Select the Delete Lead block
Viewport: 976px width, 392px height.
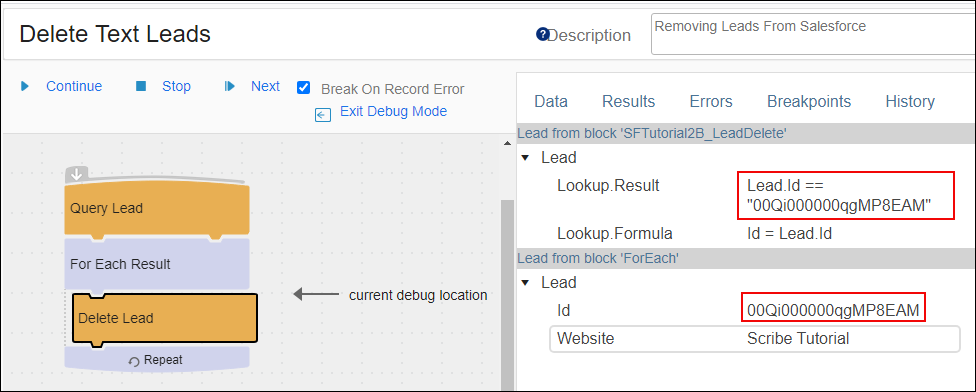point(165,318)
